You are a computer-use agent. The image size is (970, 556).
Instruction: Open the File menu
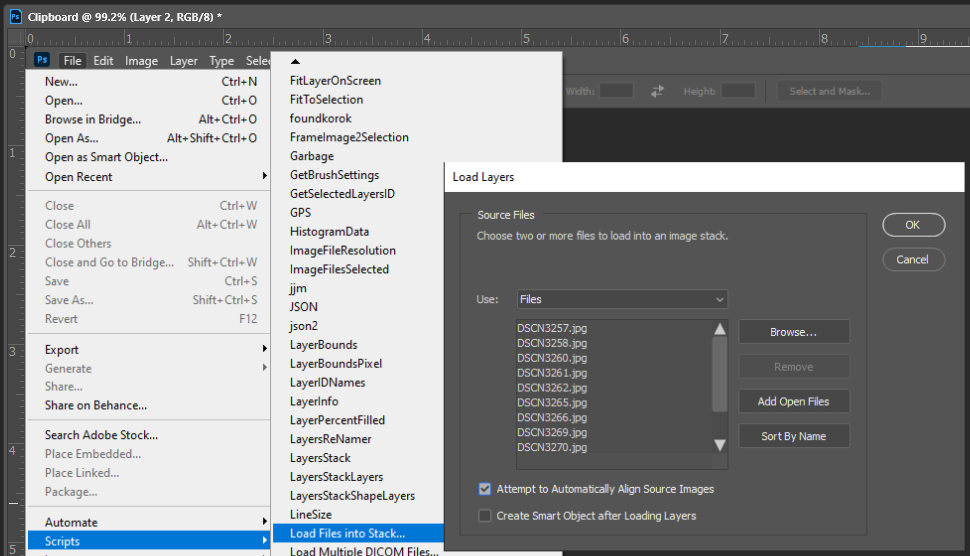point(72,61)
